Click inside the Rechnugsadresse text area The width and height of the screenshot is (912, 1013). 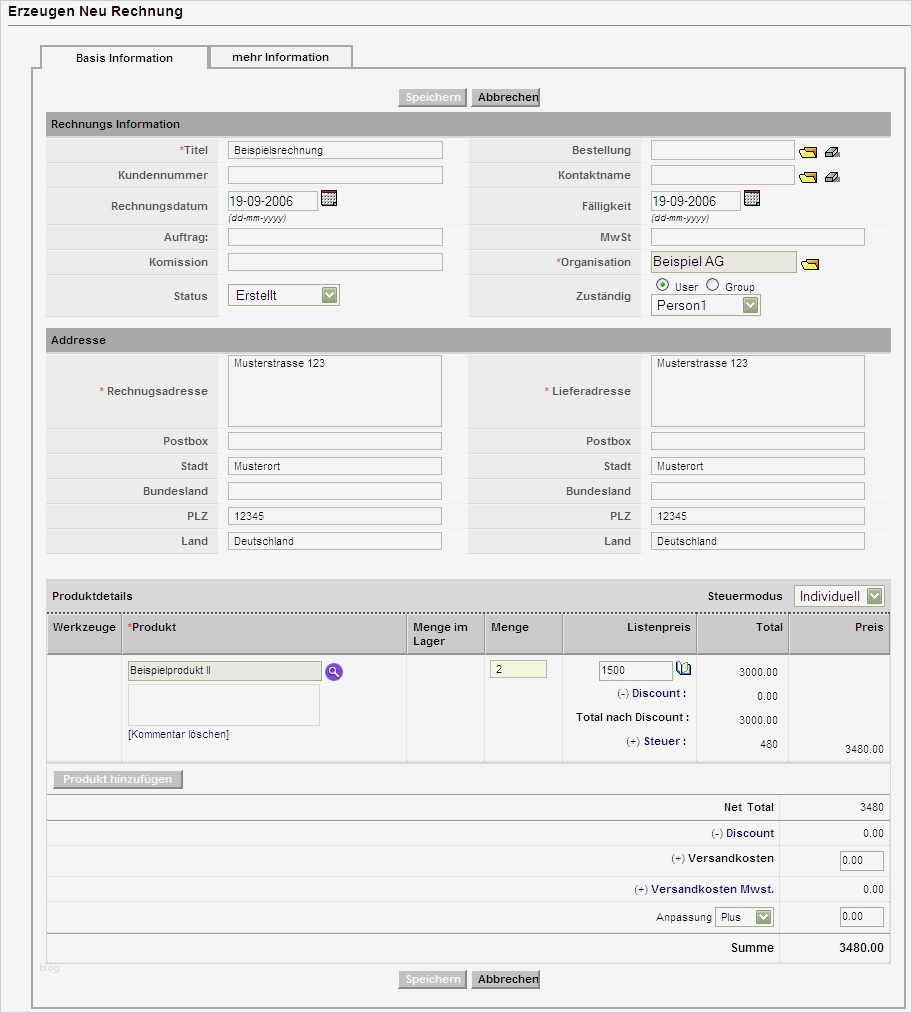click(335, 391)
